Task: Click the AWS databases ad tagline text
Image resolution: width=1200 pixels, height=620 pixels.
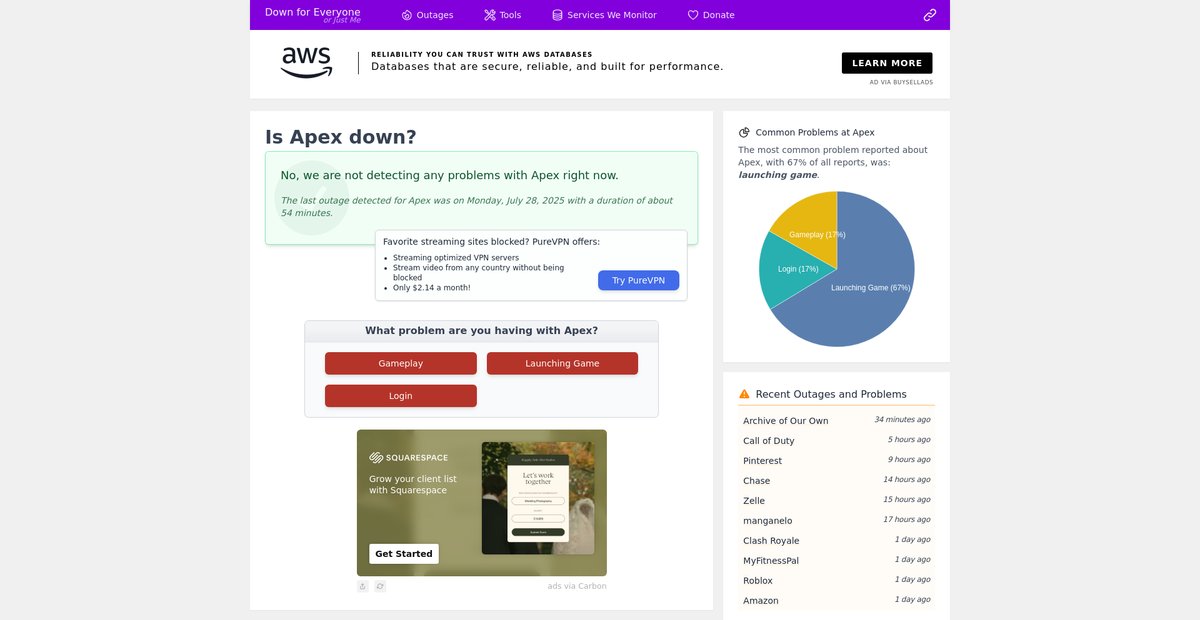Action: click(547, 67)
